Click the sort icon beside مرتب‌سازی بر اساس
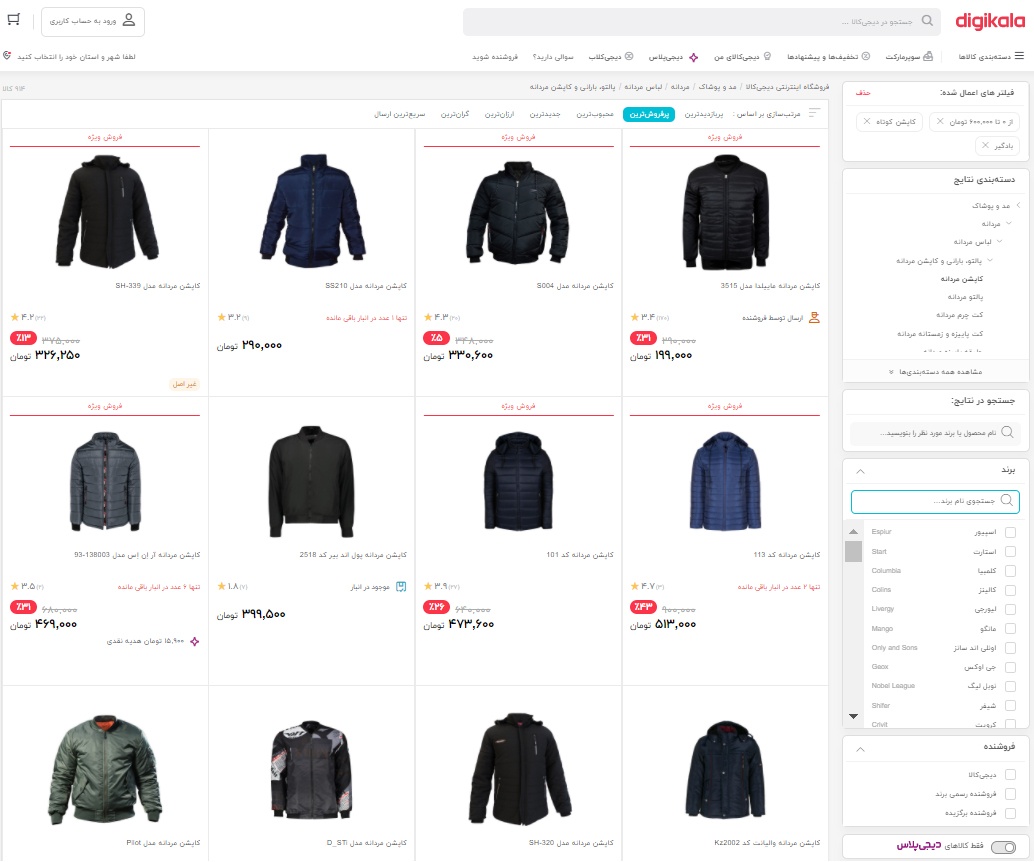This screenshot has height=862, width=1034. click(x=815, y=114)
